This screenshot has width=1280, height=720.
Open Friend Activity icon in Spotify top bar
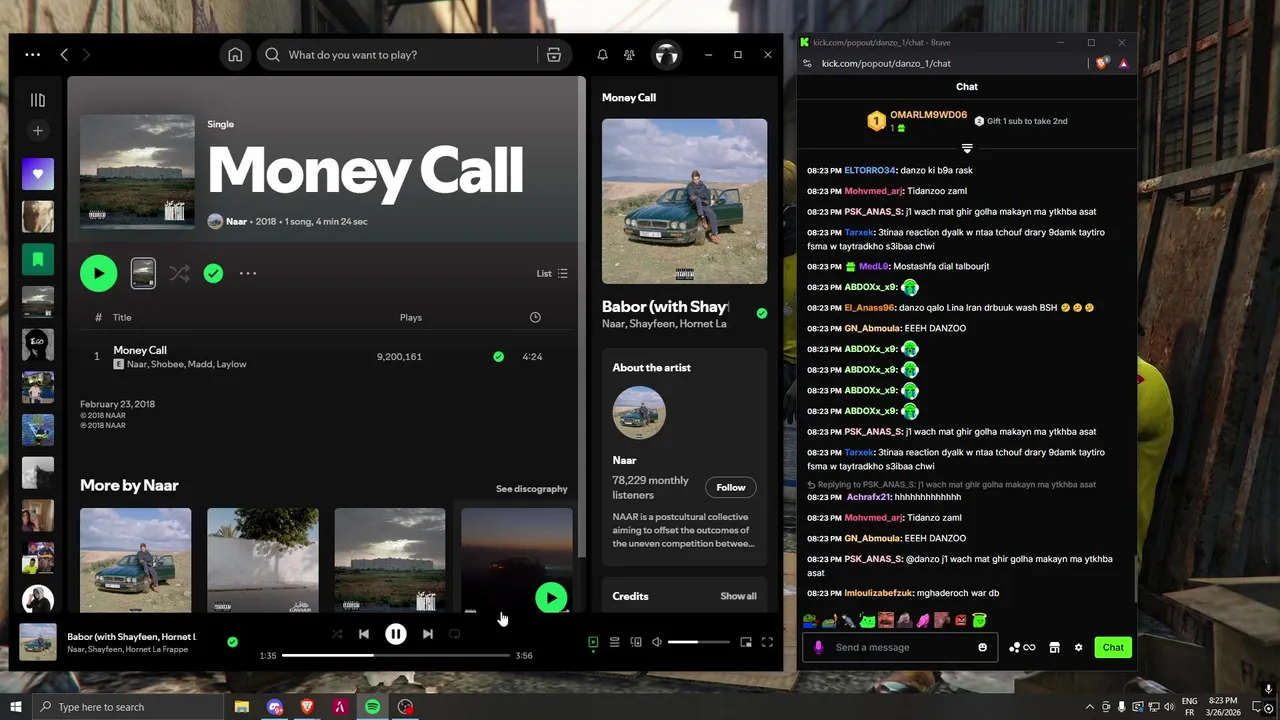tap(629, 55)
